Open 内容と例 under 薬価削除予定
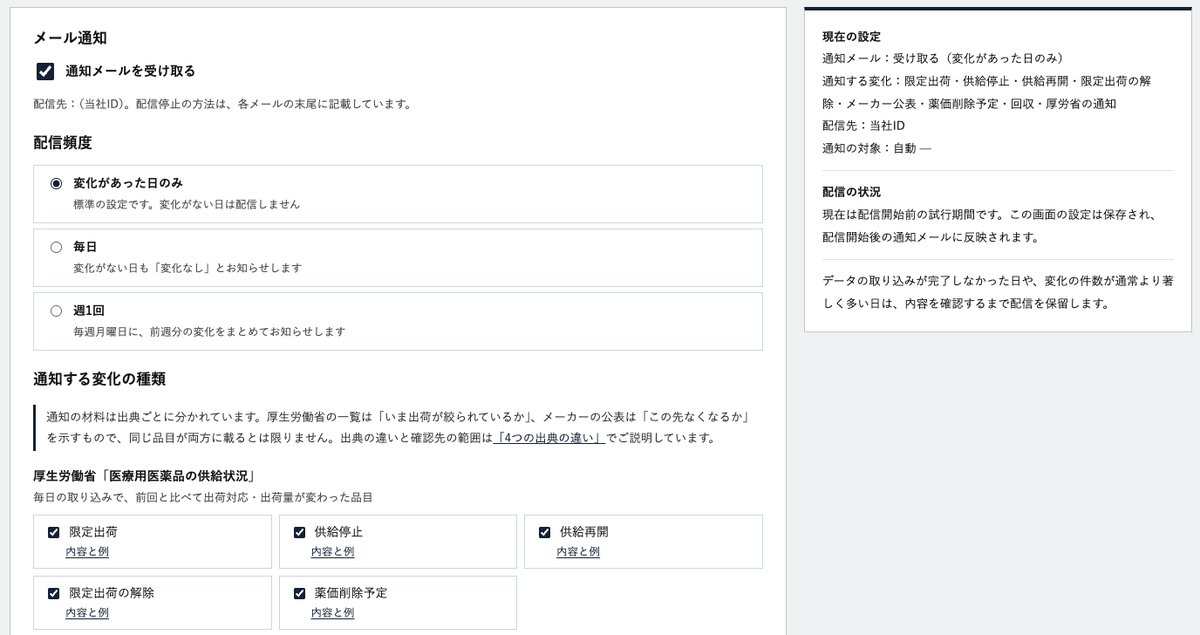The height and width of the screenshot is (635, 1200). pyautogui.click(x=332, y=613)
